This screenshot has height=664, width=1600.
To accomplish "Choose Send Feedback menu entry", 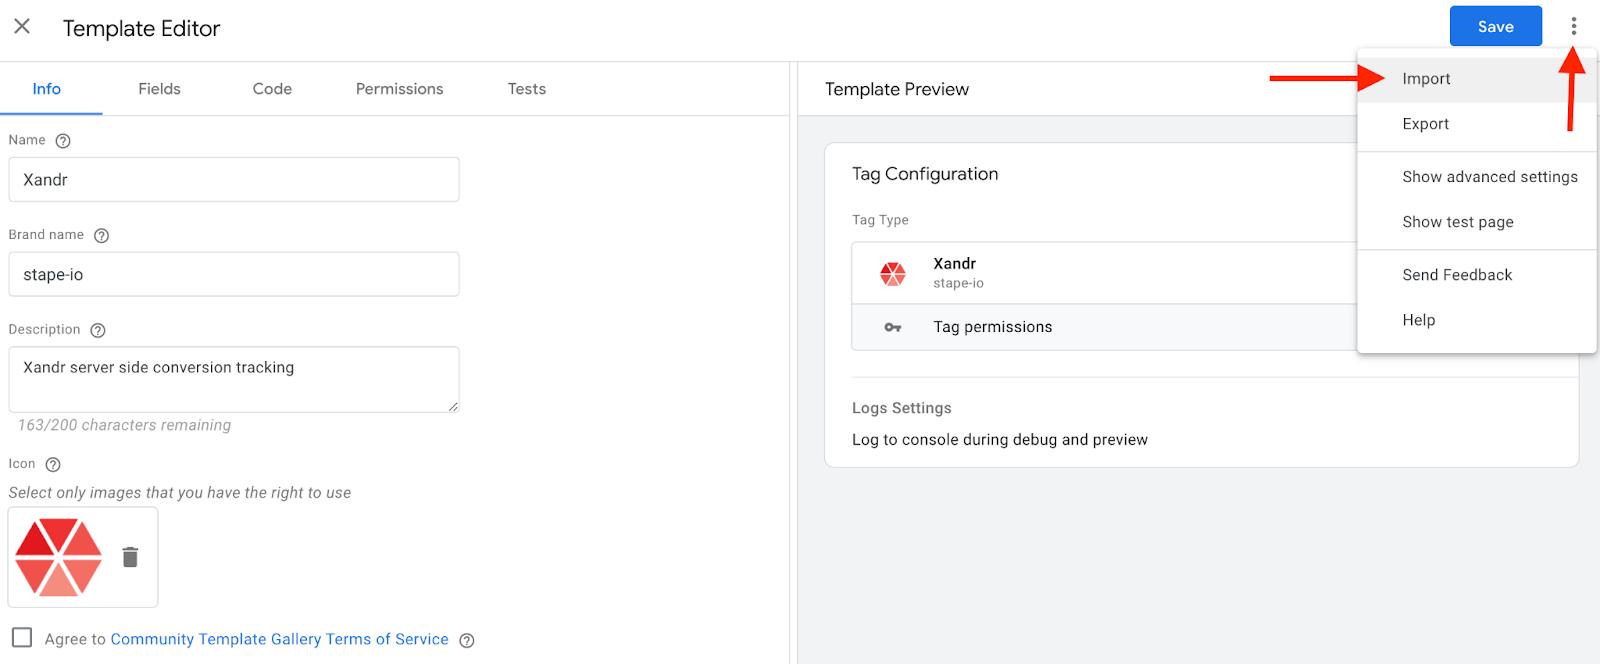I will tap(1476, 275).
